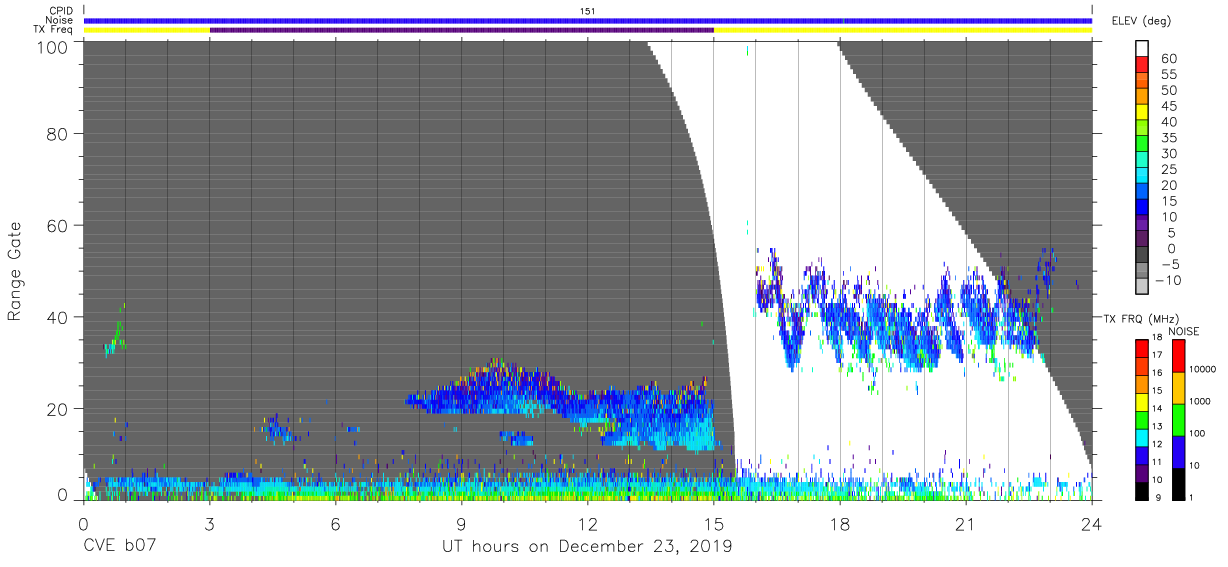This screenshot has width=1228, height=567.
Task: Click the TX Freq row label
Action: point(54,30)
